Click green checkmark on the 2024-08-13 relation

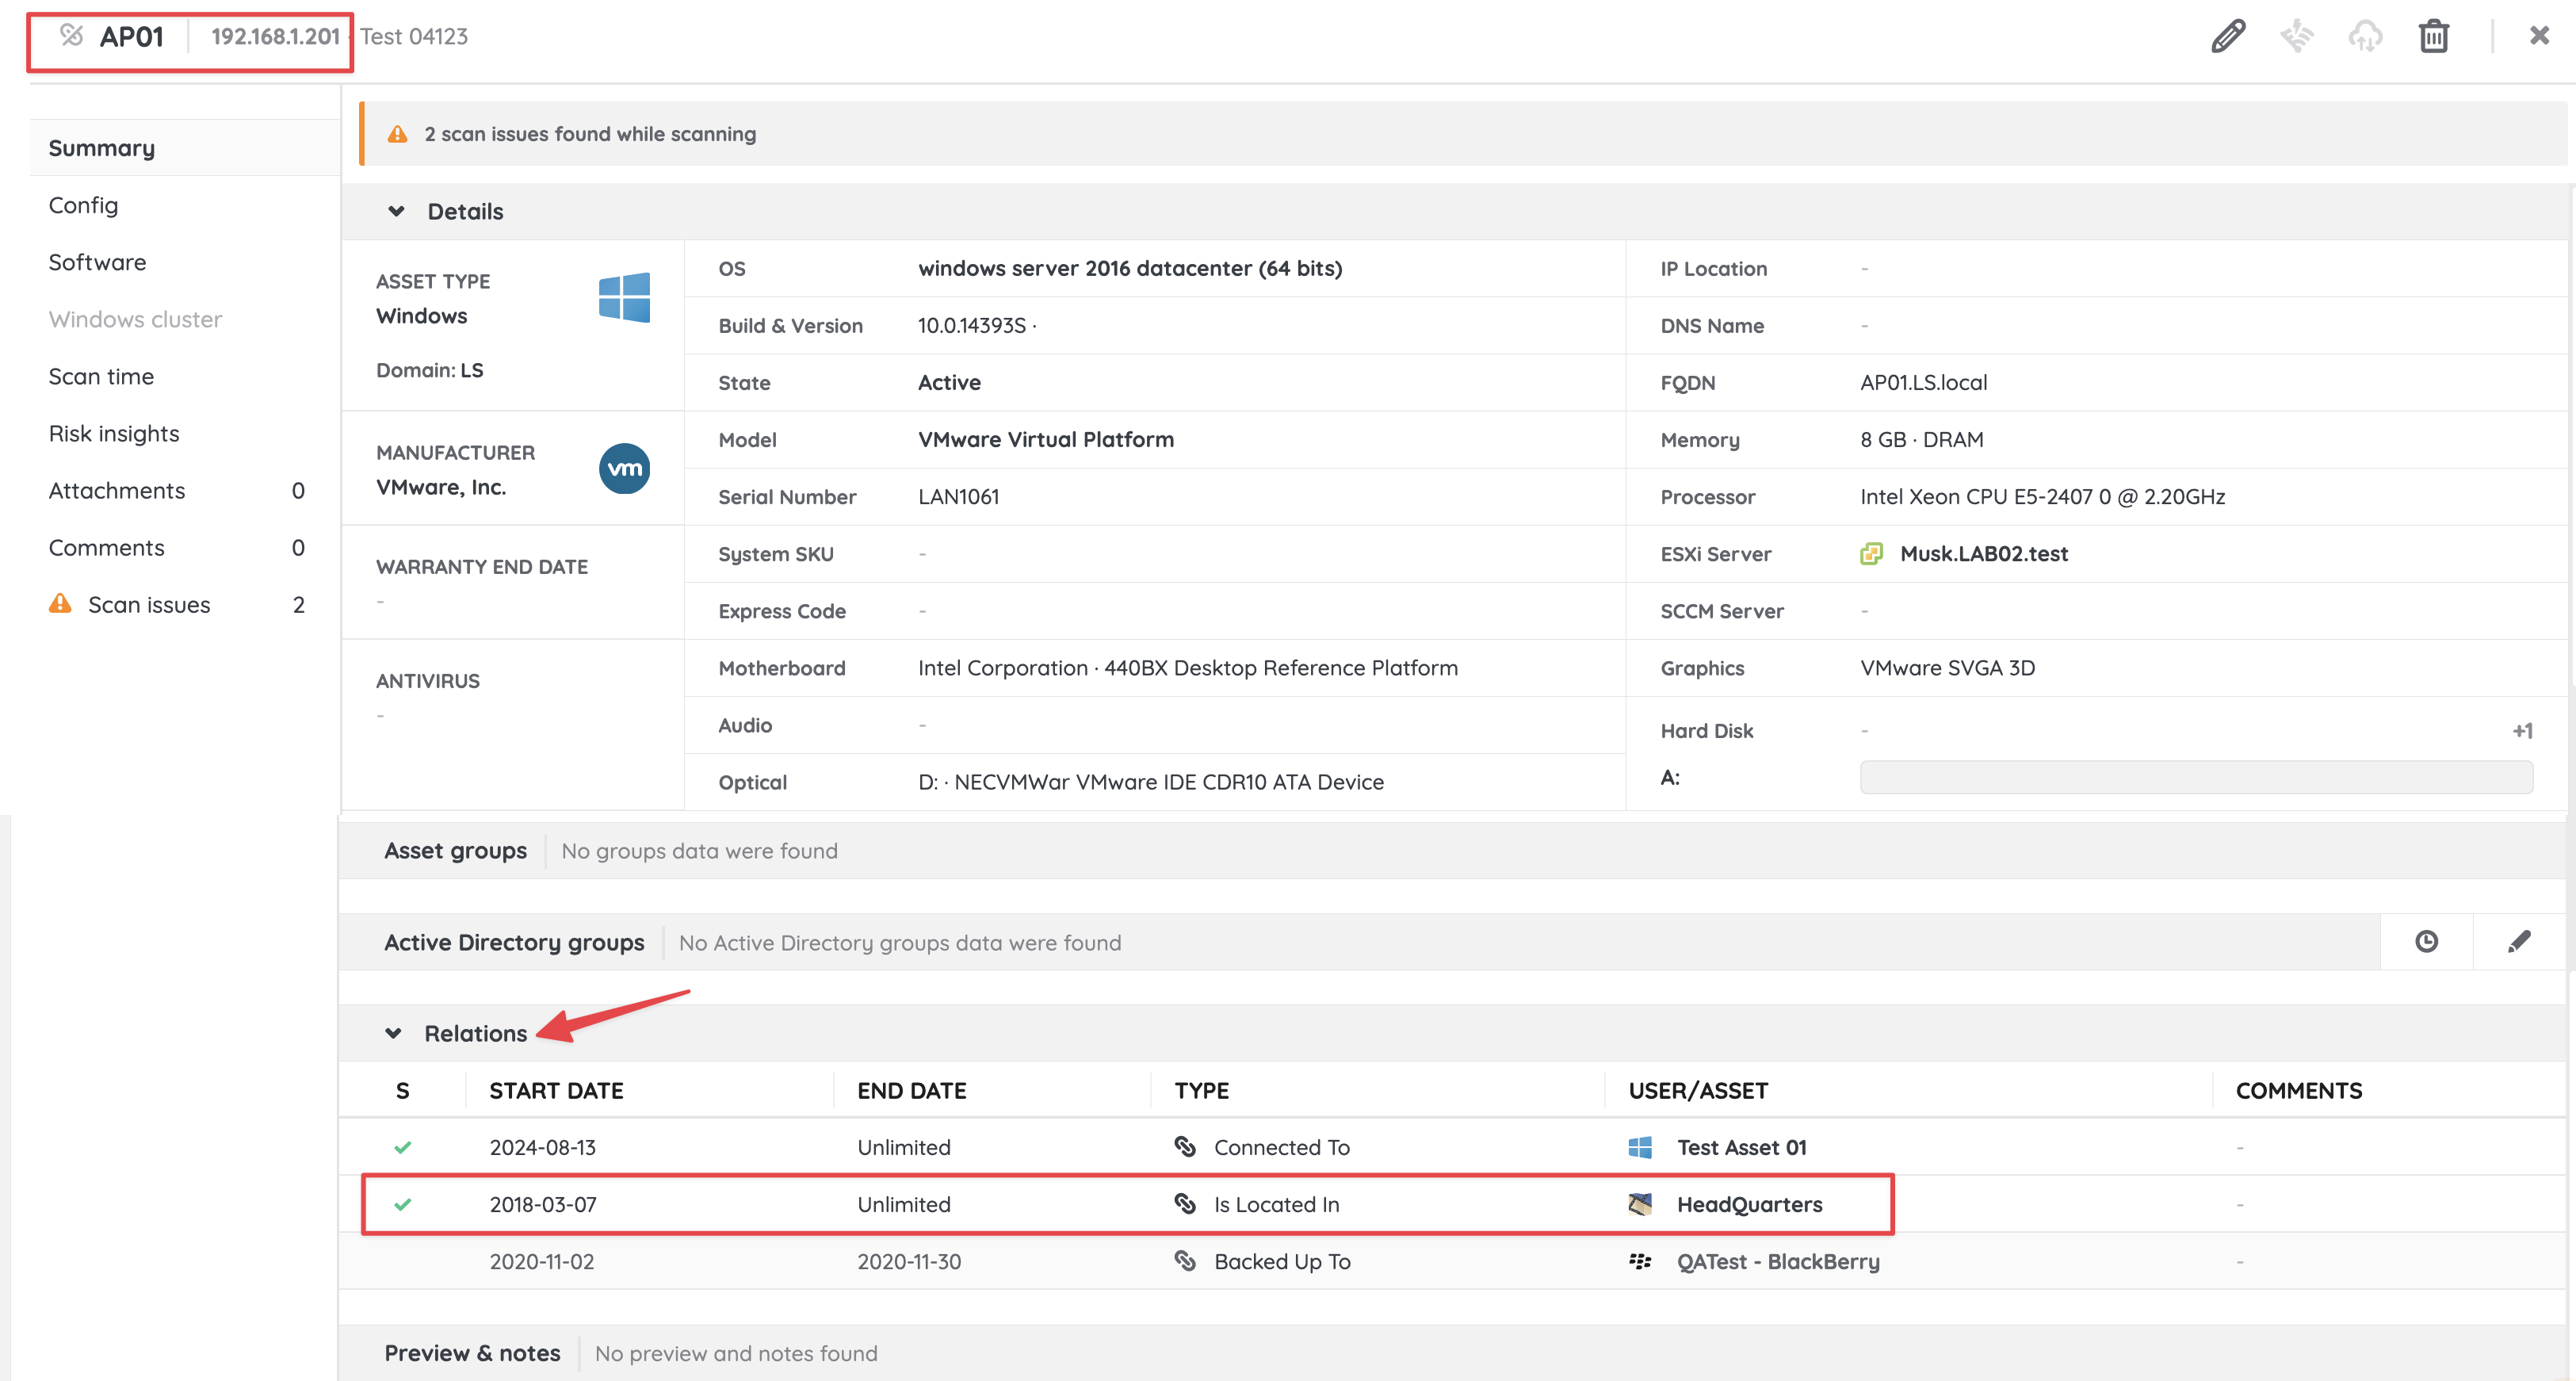click(402, 1147)
